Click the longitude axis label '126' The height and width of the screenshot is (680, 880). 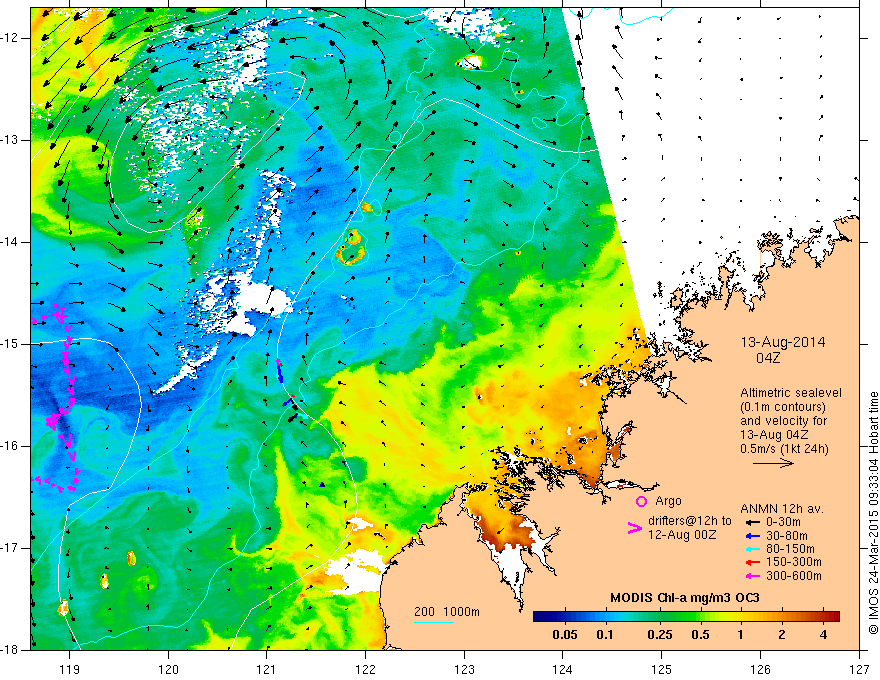click(760, 670)
